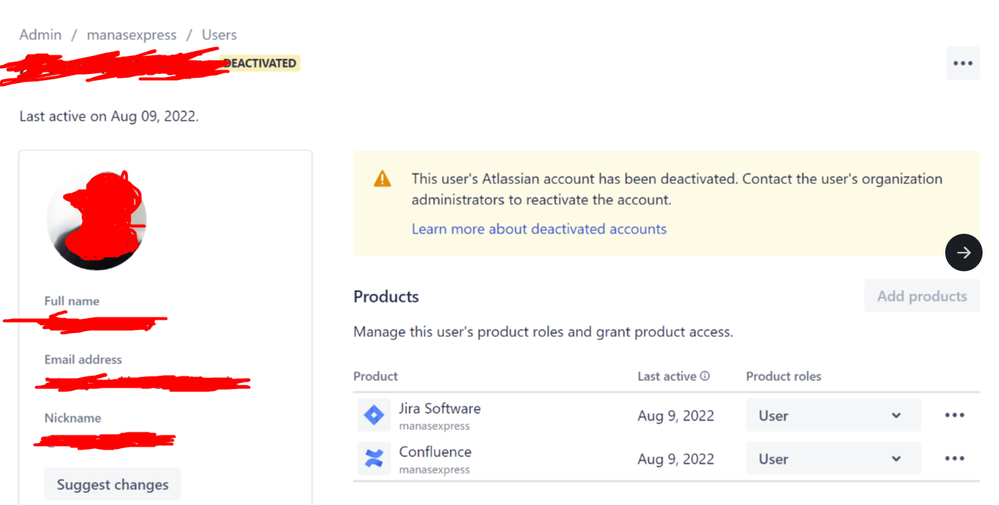Open the more options menu for Confluence
The height and width of the screenshot is (505, 999).
click(x=954, y=459)
